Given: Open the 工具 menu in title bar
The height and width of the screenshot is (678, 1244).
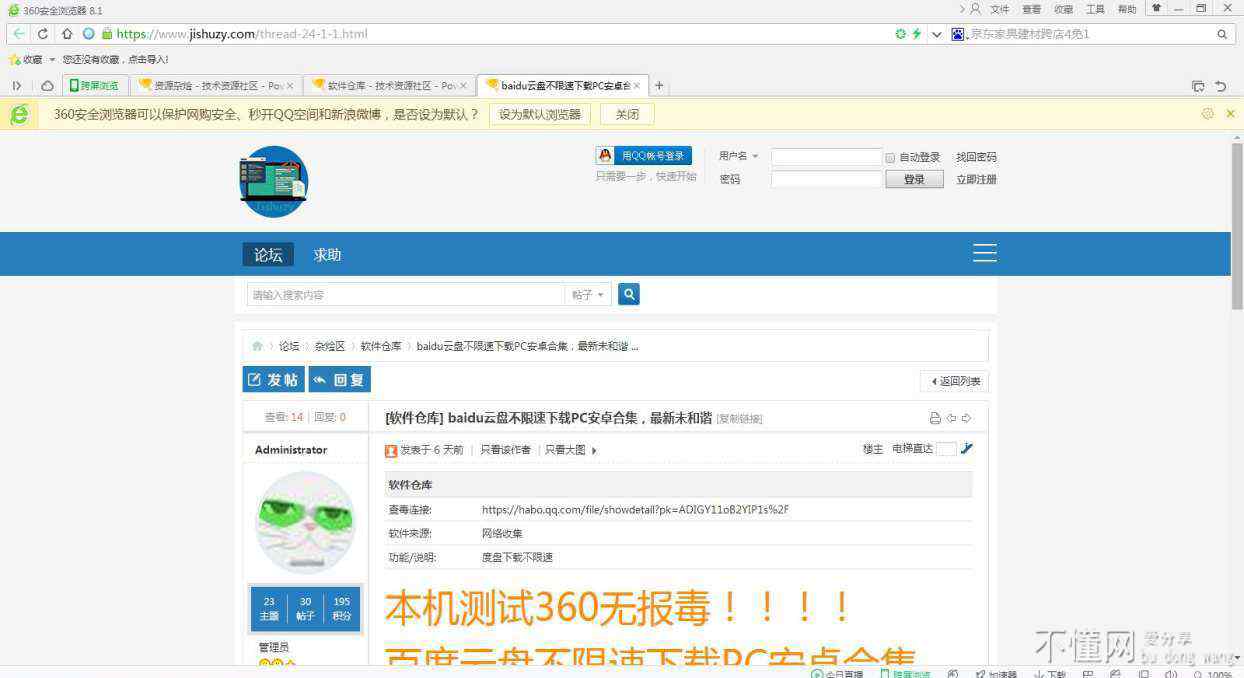Looking at the screenshot, I should coord(1095,9).
